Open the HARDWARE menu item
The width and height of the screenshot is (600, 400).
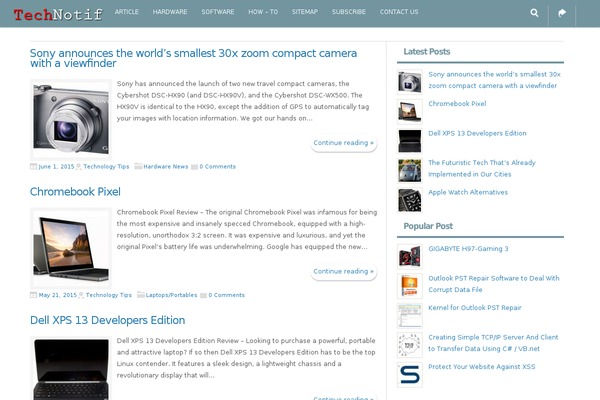(170, 12)
